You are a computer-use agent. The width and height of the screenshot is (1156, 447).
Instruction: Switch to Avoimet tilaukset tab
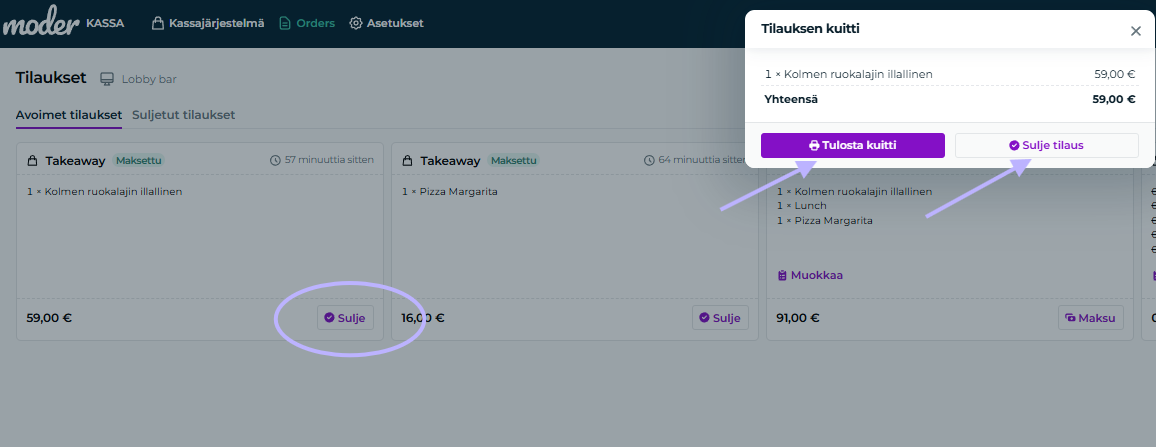pos(69,115)
